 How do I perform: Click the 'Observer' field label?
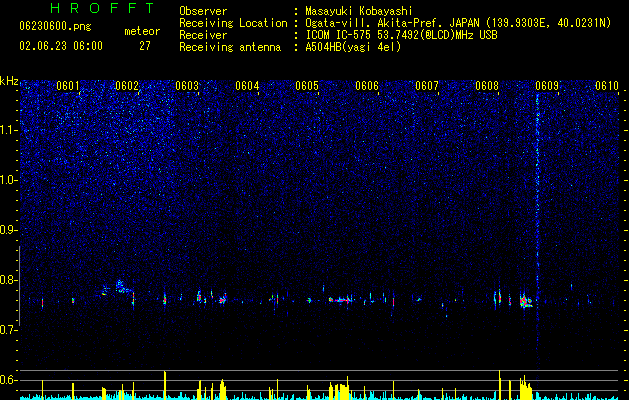click(203, 11)
